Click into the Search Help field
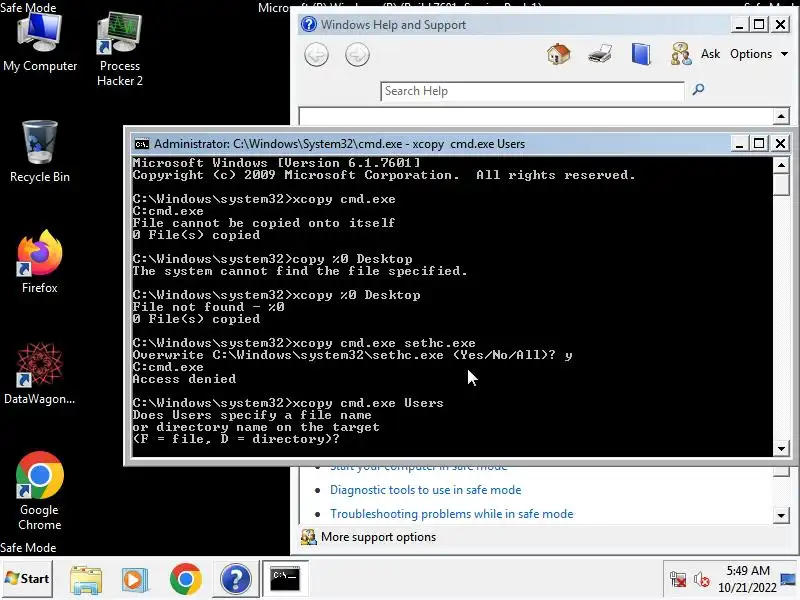 (x=532, y=91)
